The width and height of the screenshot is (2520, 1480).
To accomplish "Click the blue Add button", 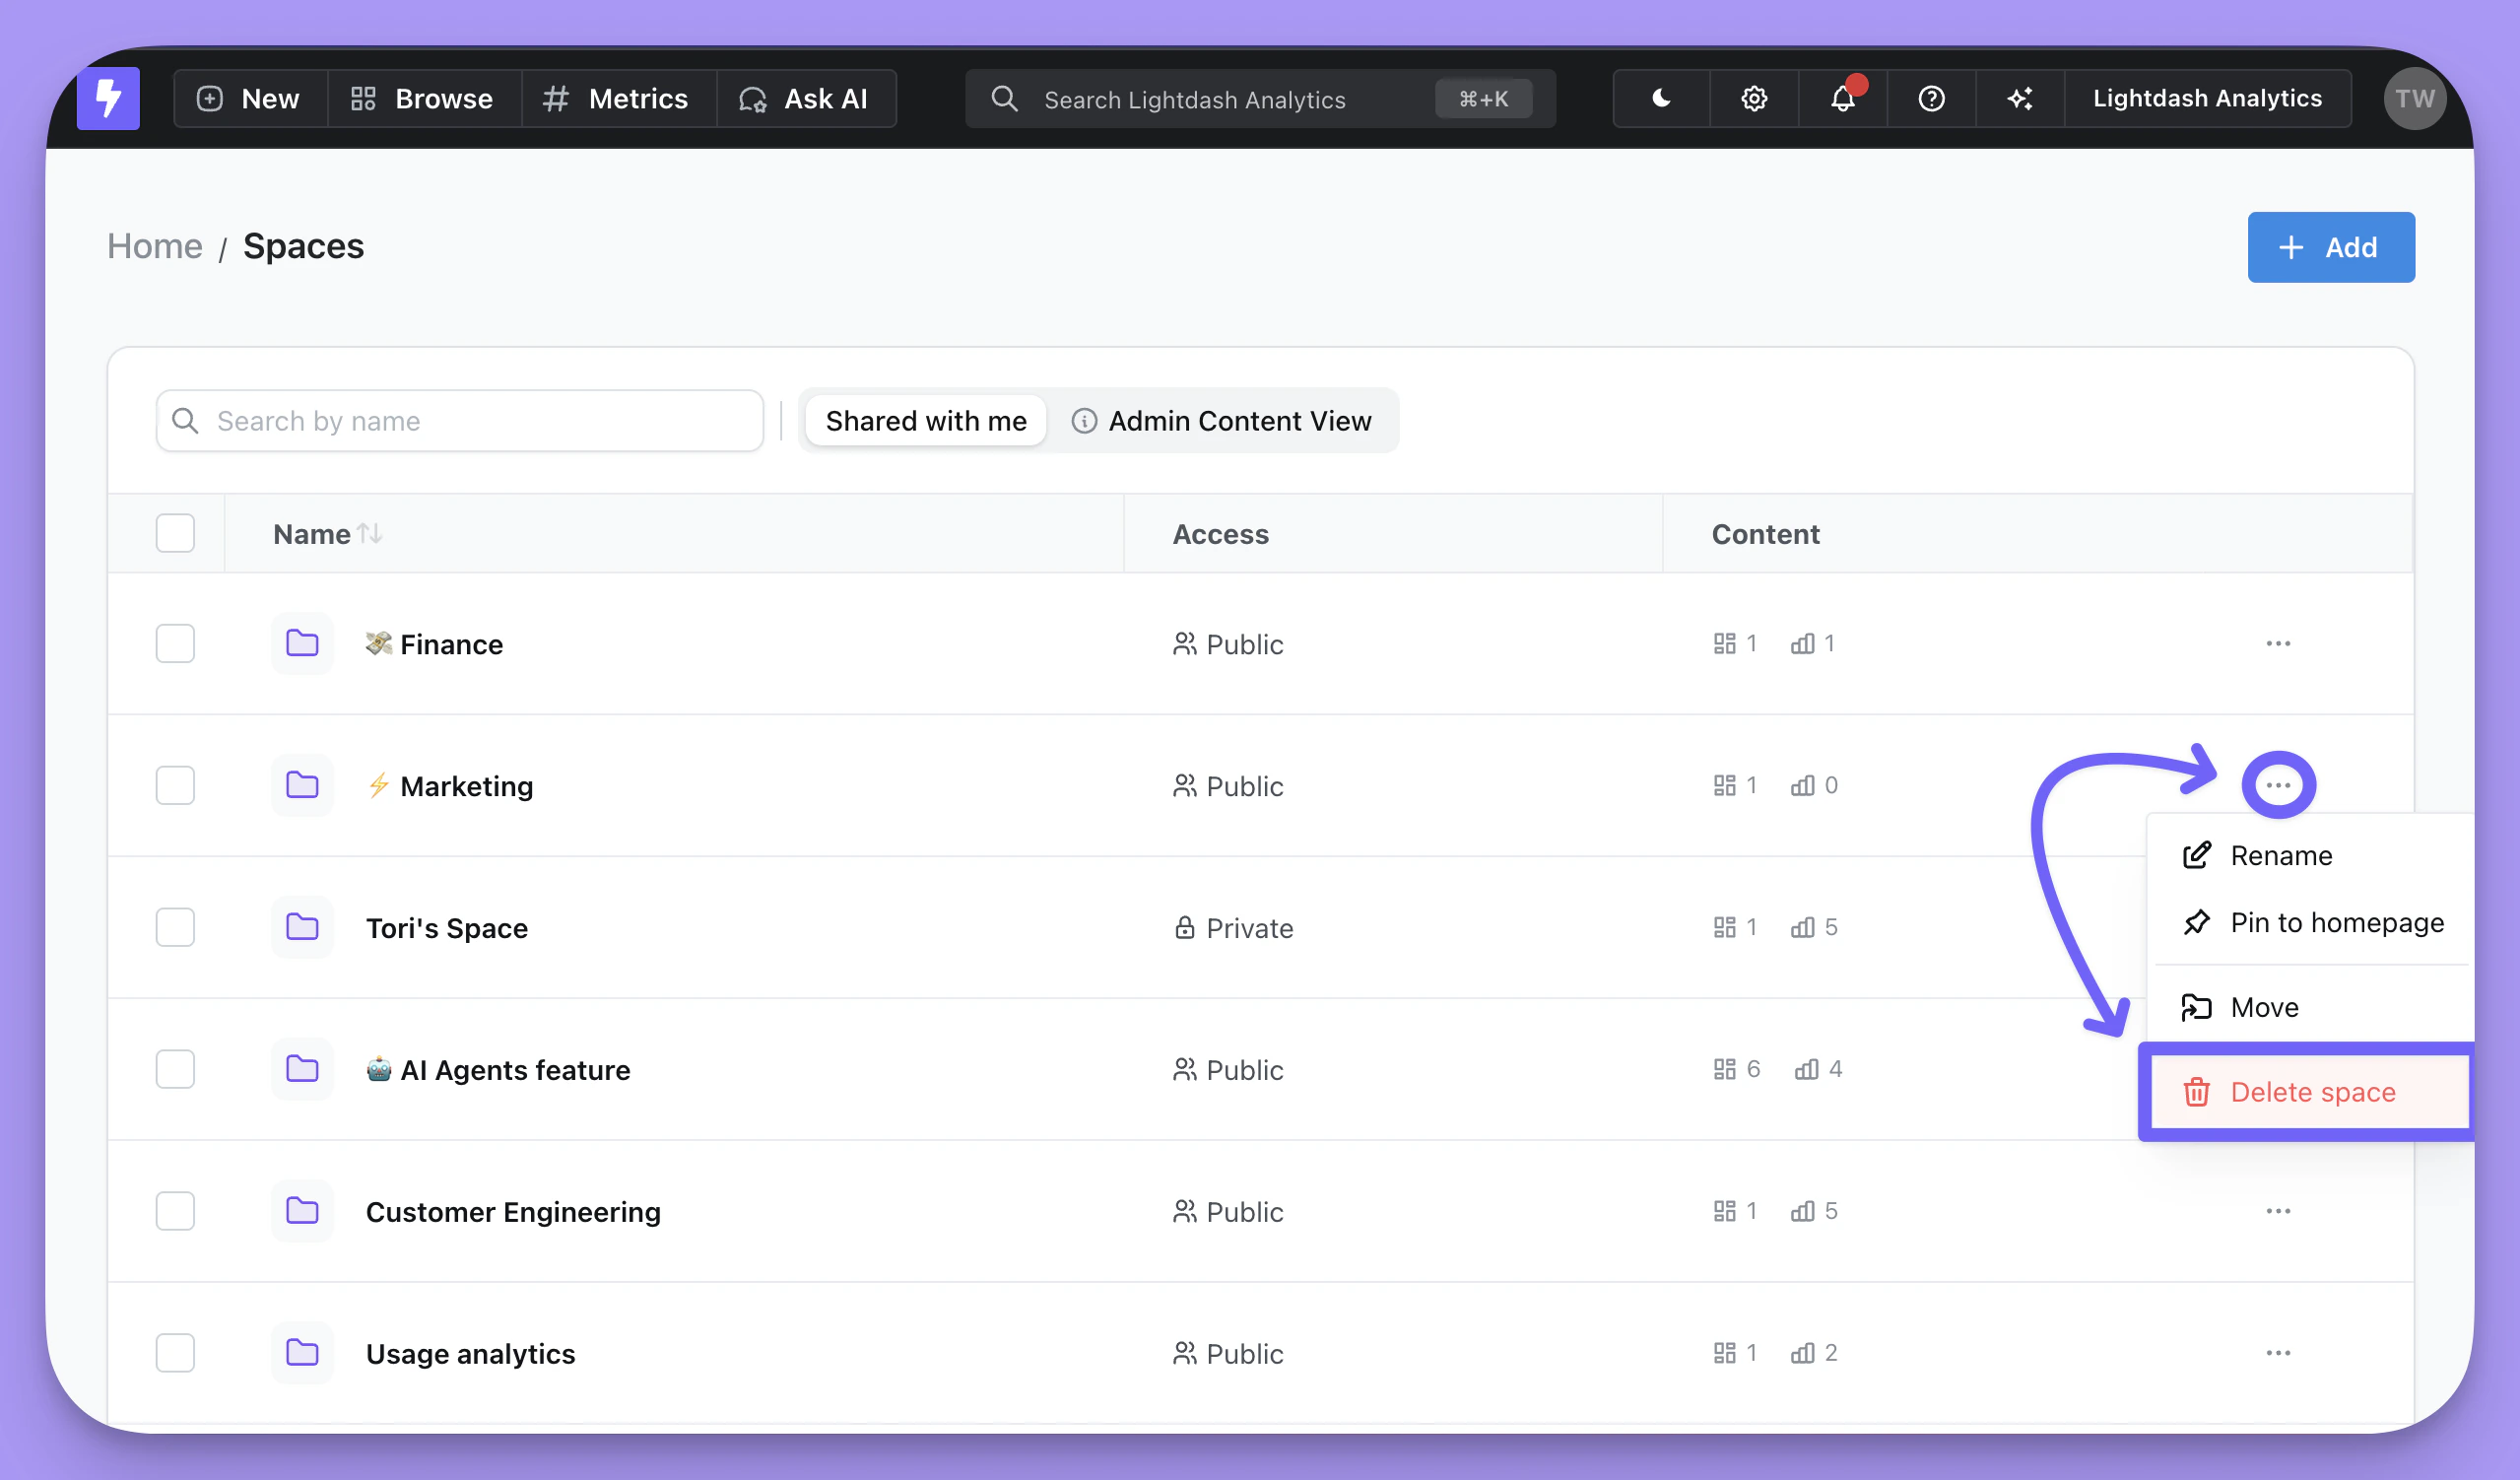I will [x=2330, y=247].
